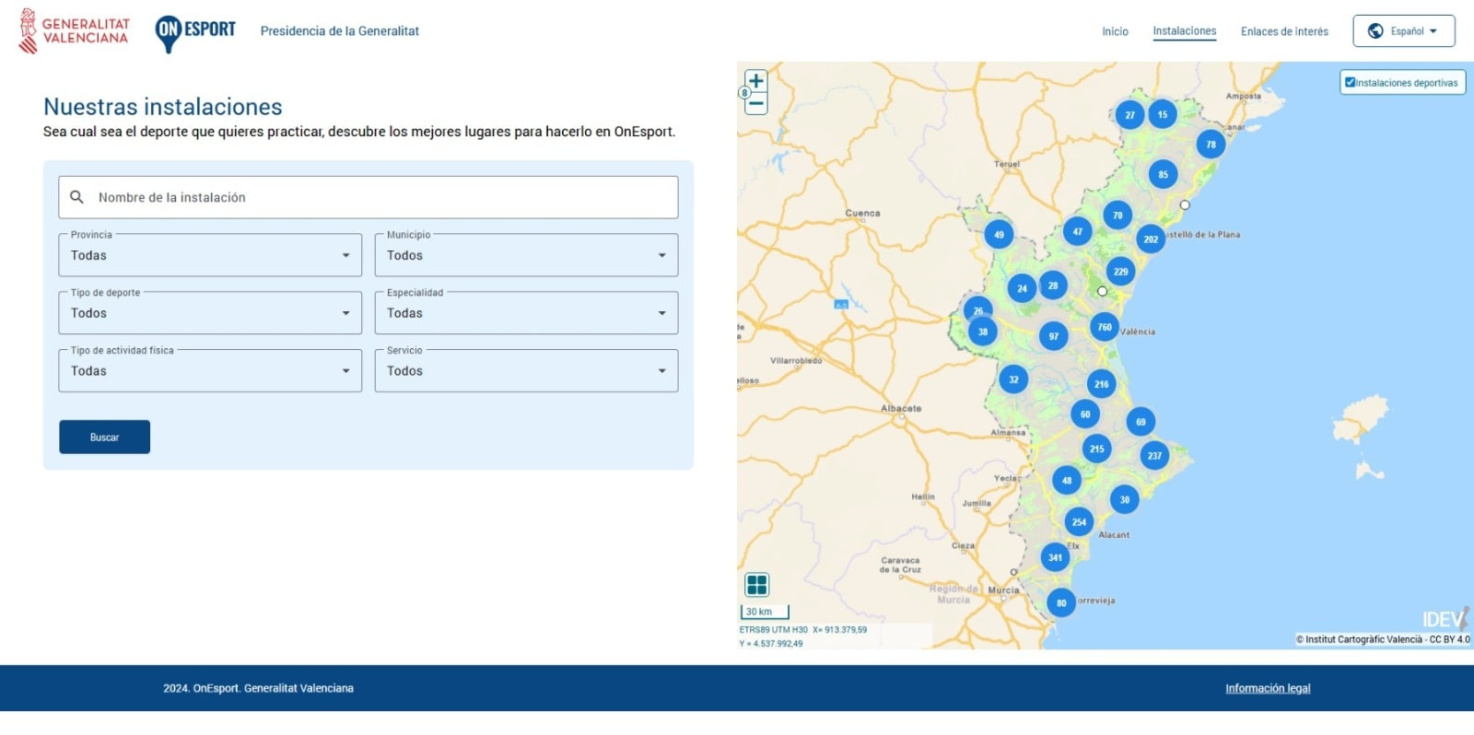Screen dimensions: 1474x735
Task: Click the 760 cluster marker near València
Action: pyautogui.click(x=1104, y=327)
